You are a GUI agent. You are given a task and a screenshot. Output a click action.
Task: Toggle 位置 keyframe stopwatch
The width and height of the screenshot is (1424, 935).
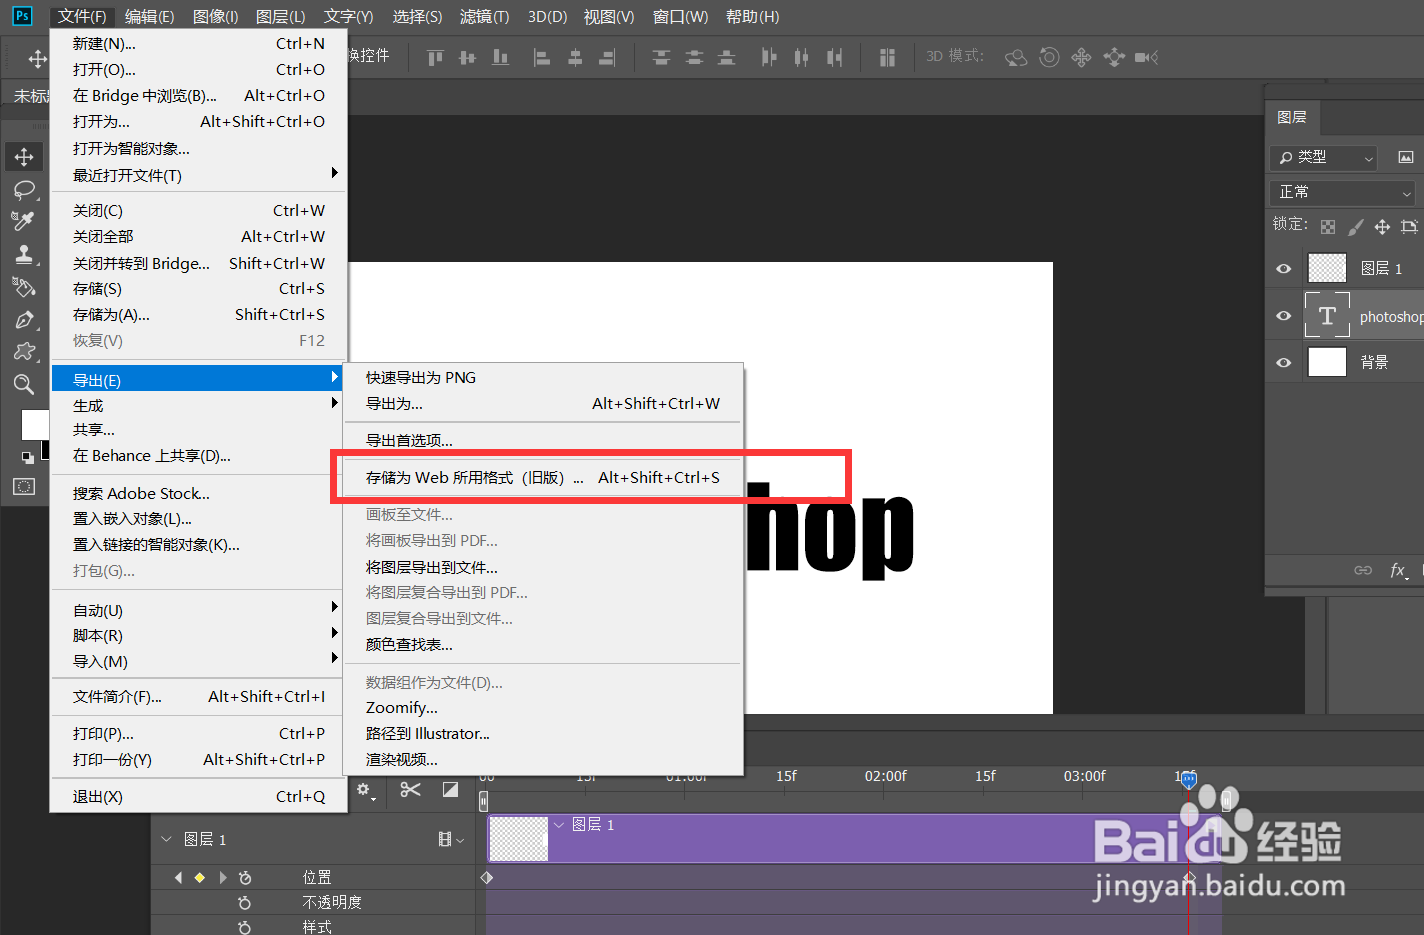pyautogui.click(x=245, y=878)
